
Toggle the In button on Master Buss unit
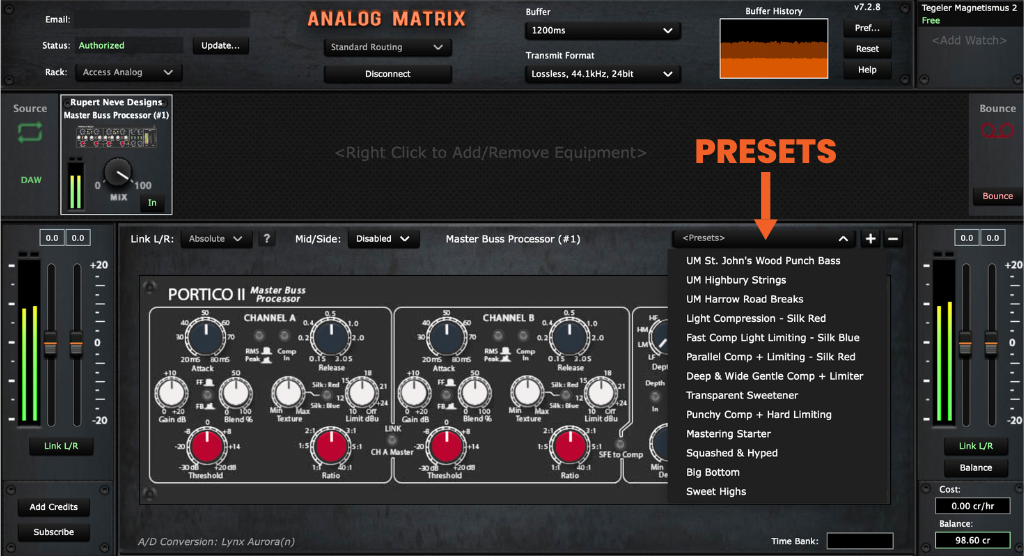(152, 203)
